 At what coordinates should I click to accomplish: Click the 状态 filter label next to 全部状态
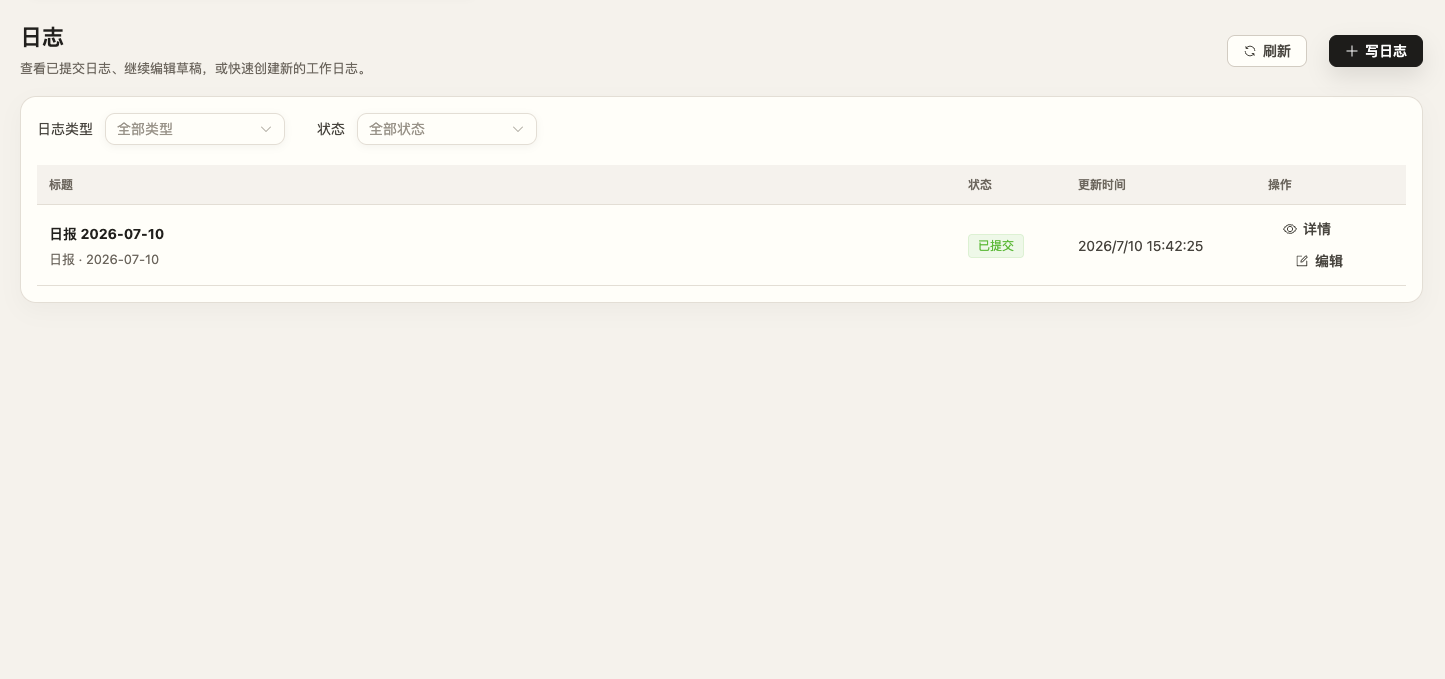coord(331,129)
